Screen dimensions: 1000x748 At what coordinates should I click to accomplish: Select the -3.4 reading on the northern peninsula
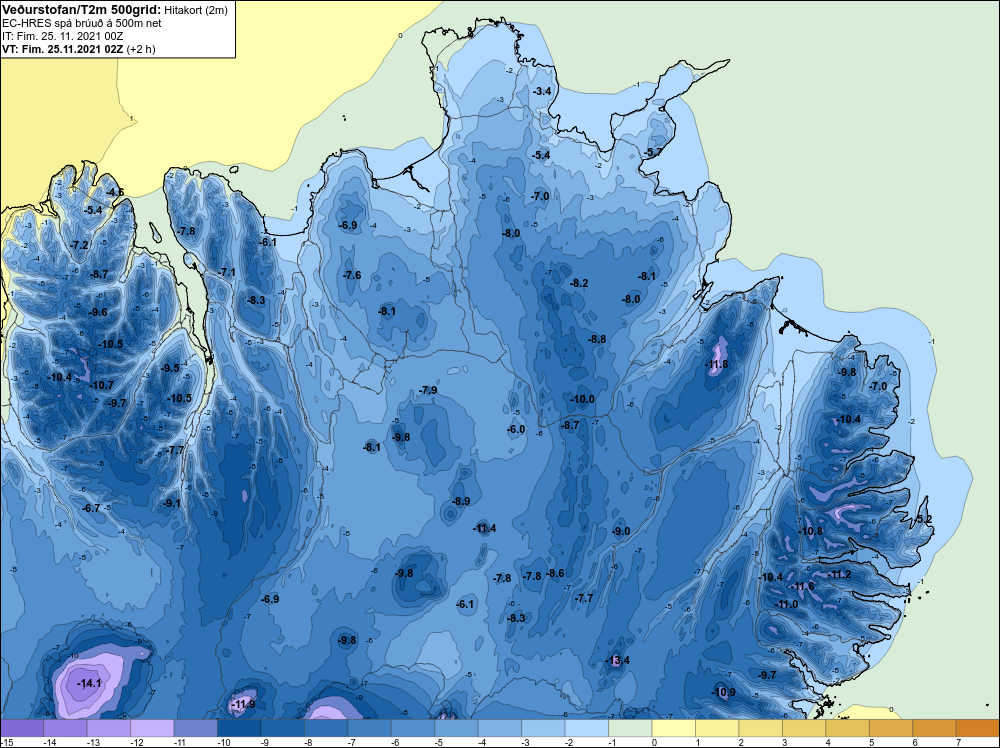542,92
